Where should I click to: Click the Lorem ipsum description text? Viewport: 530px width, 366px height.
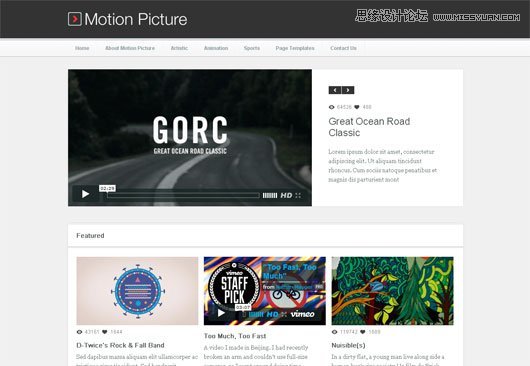(383, 166)
